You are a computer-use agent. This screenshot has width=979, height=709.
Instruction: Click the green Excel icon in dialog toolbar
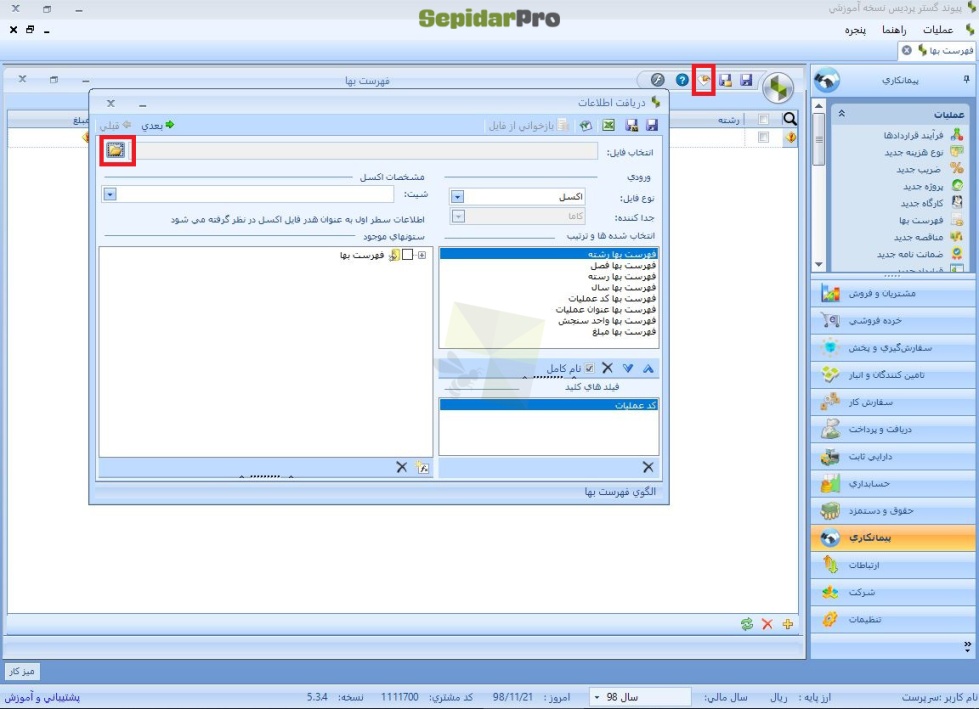(x=608, y=125)
